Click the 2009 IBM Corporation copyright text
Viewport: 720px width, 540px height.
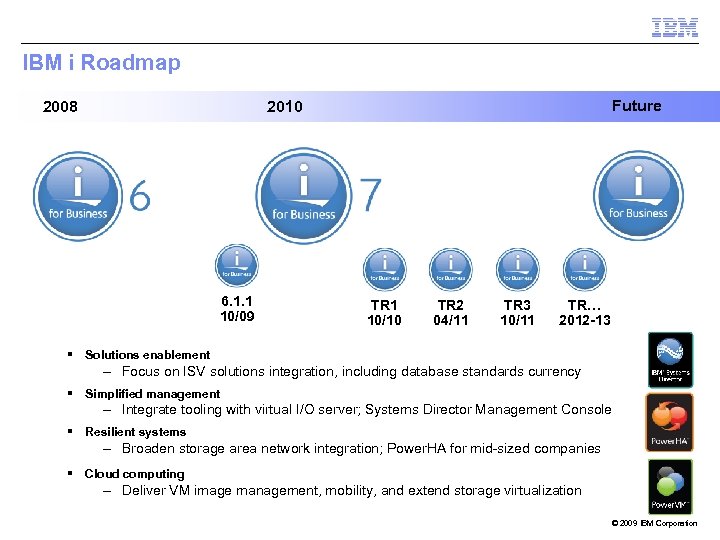point(654,523)
